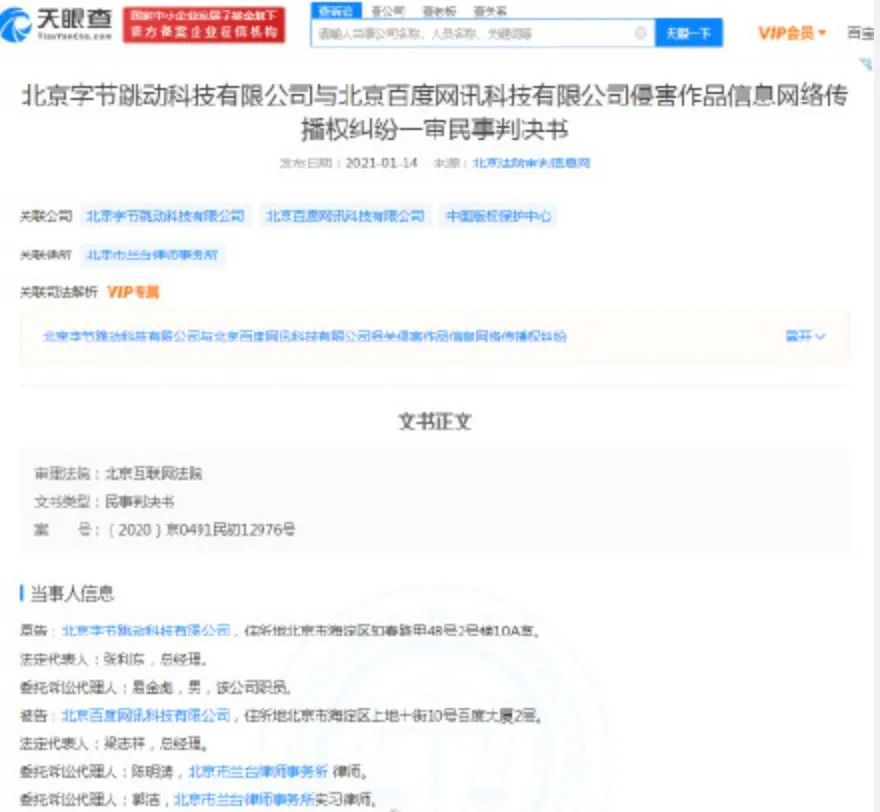The width and height of the screenshot is (880, 812).
Task: Click the 百宝 item in top navigation
Action: pos(861,33)
